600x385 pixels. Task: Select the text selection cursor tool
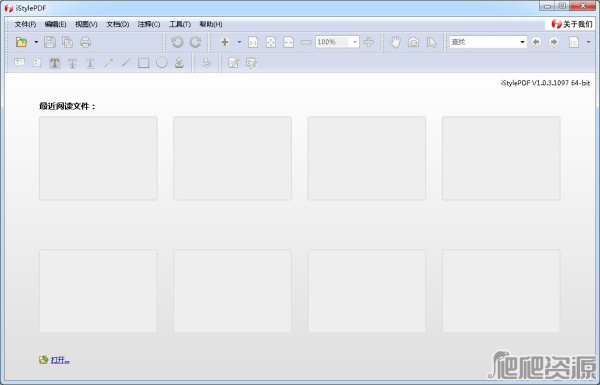click(431, 42)
